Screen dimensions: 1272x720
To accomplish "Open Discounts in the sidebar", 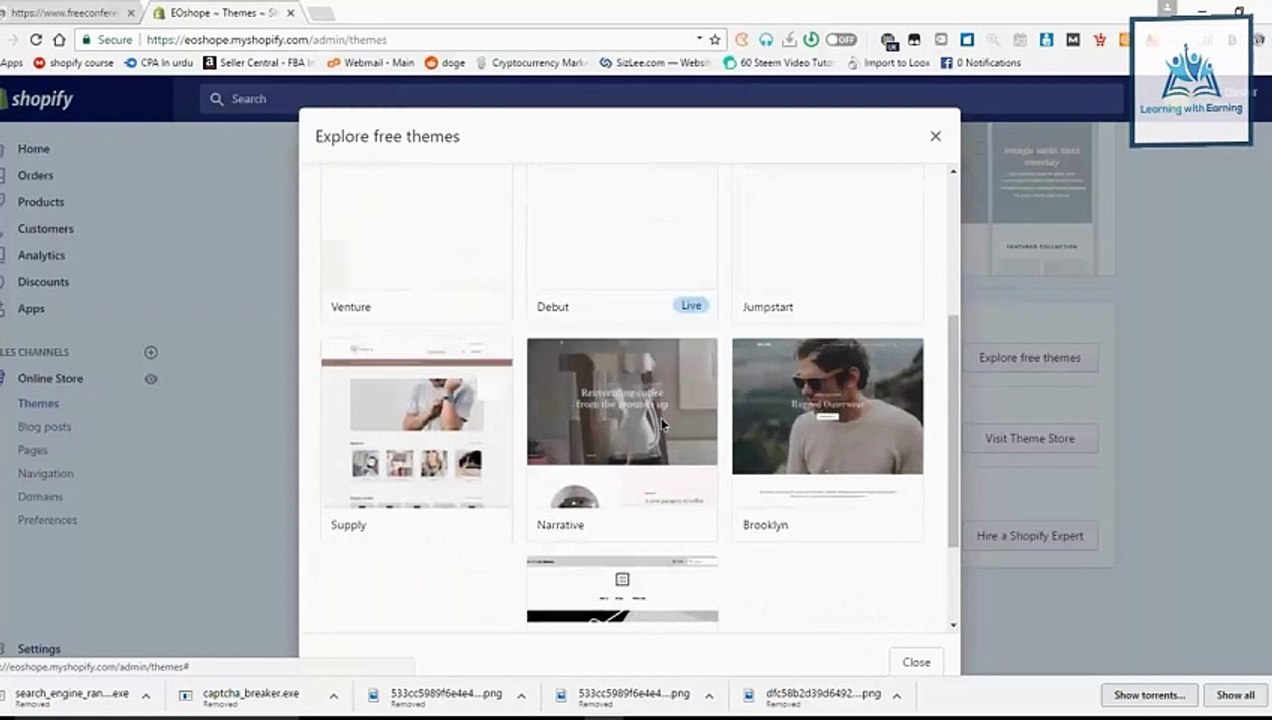I will point(43,282).
